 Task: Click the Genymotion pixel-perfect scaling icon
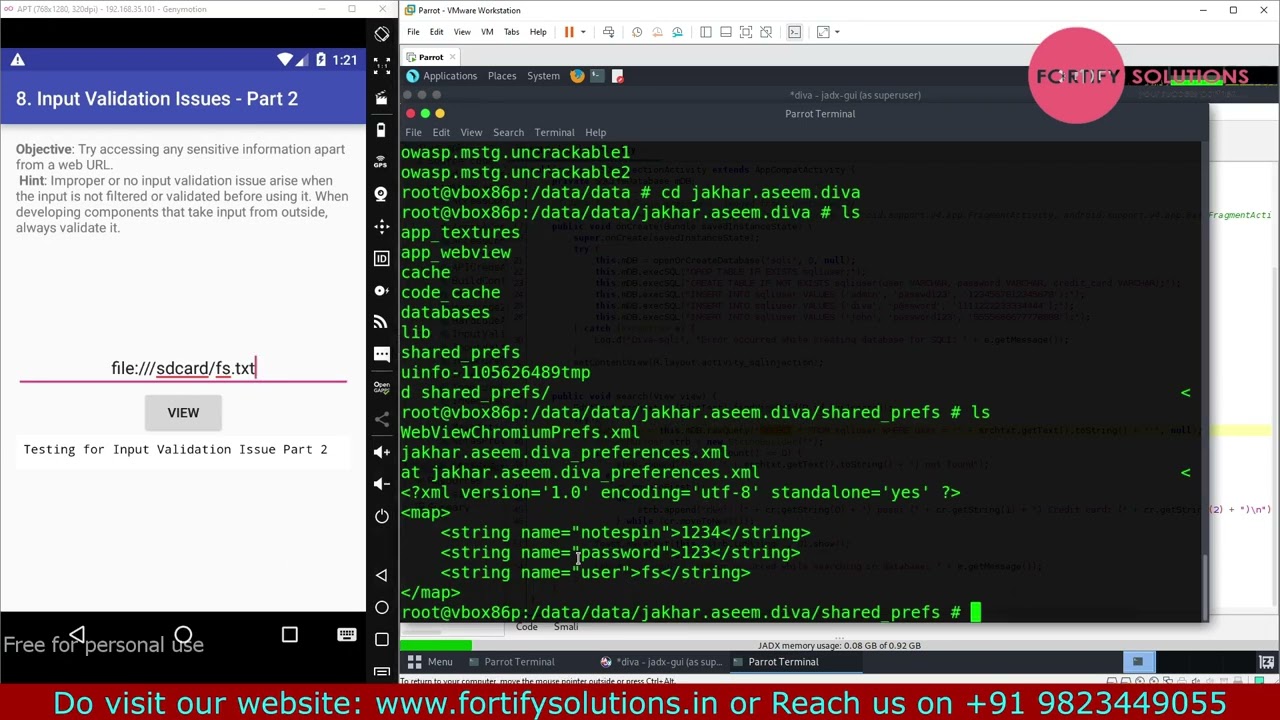tap(382, 66)
